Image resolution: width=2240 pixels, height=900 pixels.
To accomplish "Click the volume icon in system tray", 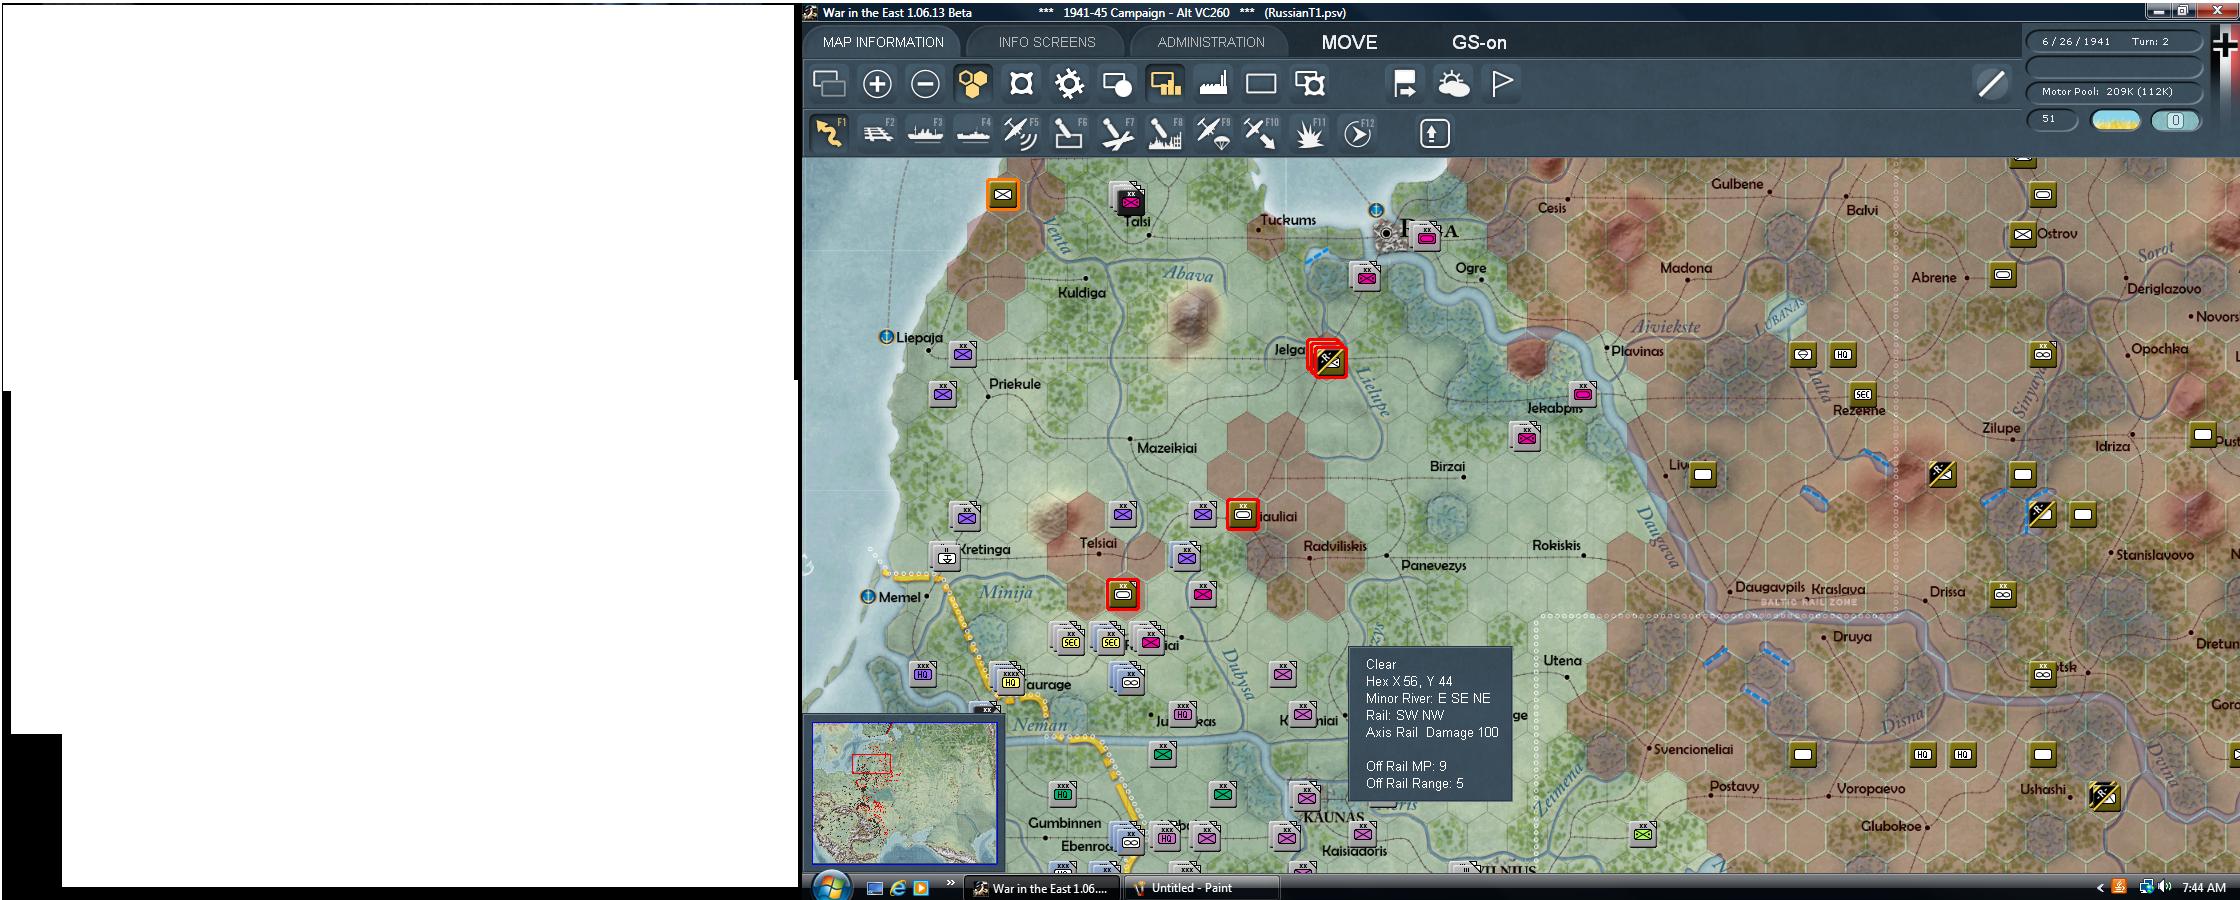I will pyautogui.click(x=2165, y=887).
